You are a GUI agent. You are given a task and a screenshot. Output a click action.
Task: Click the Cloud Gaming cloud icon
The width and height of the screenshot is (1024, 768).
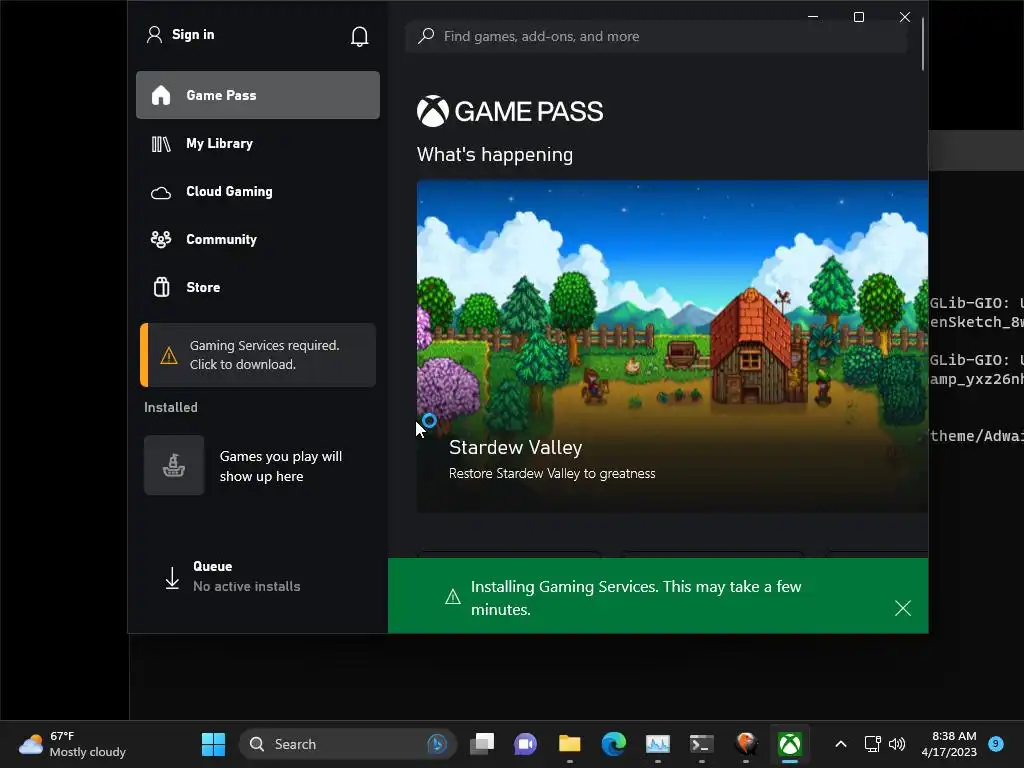161,193
